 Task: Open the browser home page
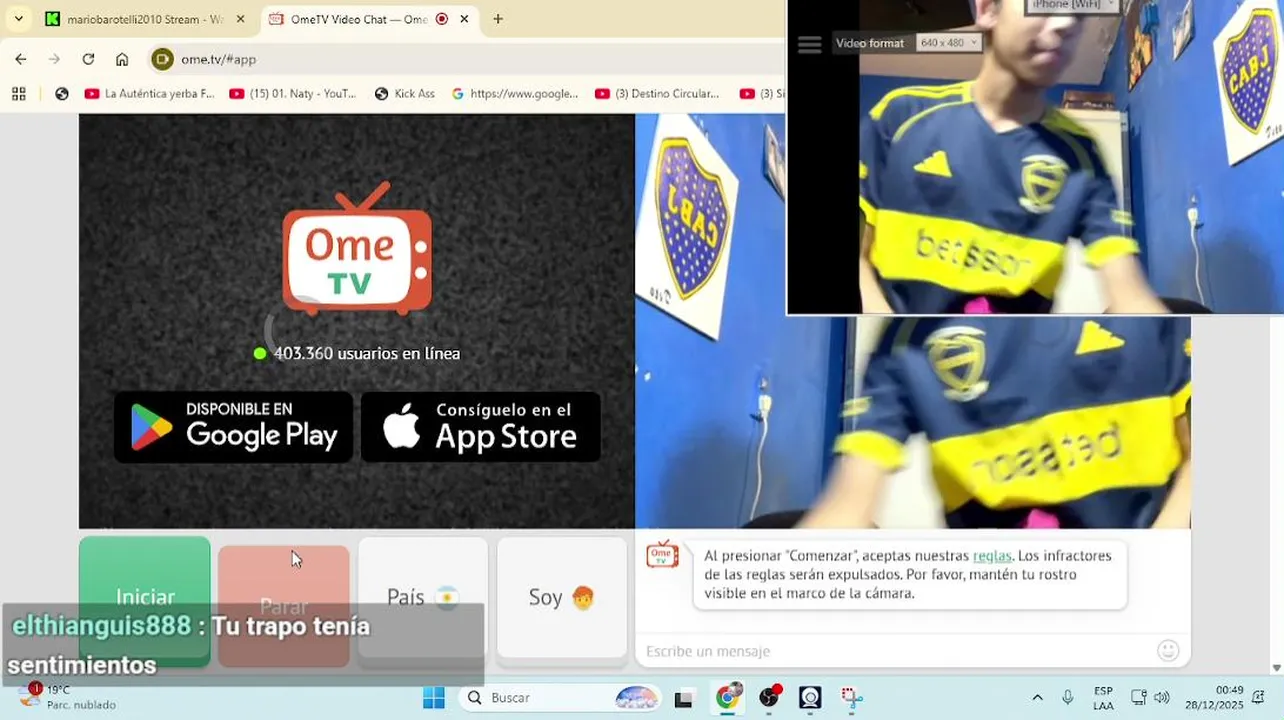tap(122, 59)
